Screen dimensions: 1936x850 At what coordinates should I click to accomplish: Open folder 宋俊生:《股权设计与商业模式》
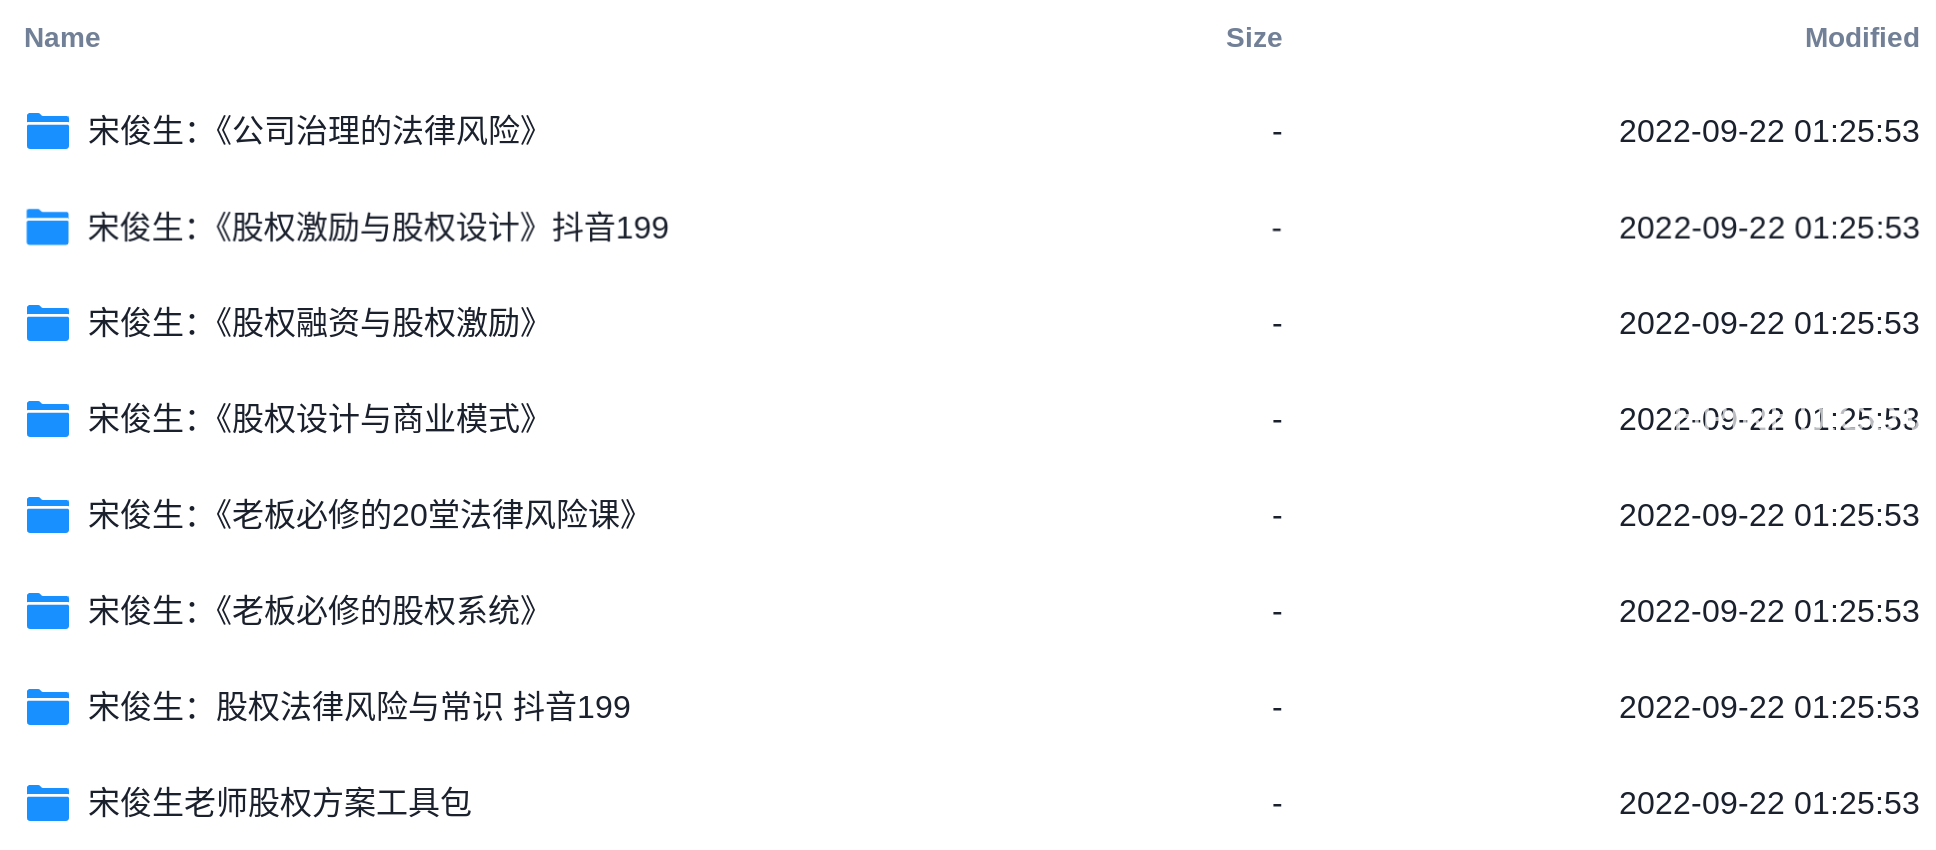[313, 419]
